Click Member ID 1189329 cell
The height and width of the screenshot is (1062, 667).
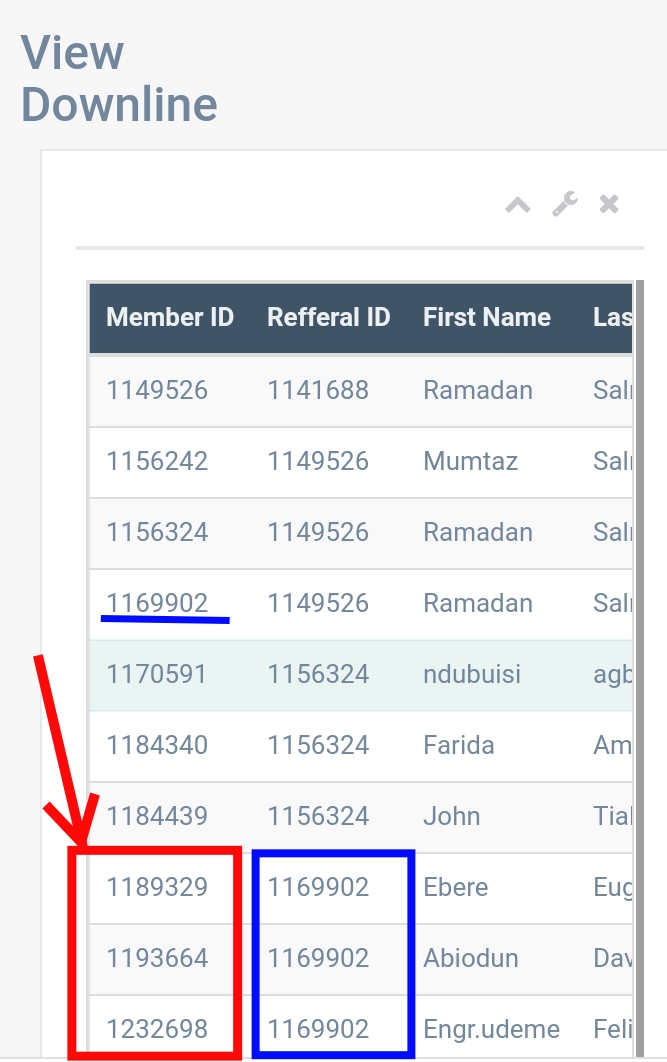[157, 887]
